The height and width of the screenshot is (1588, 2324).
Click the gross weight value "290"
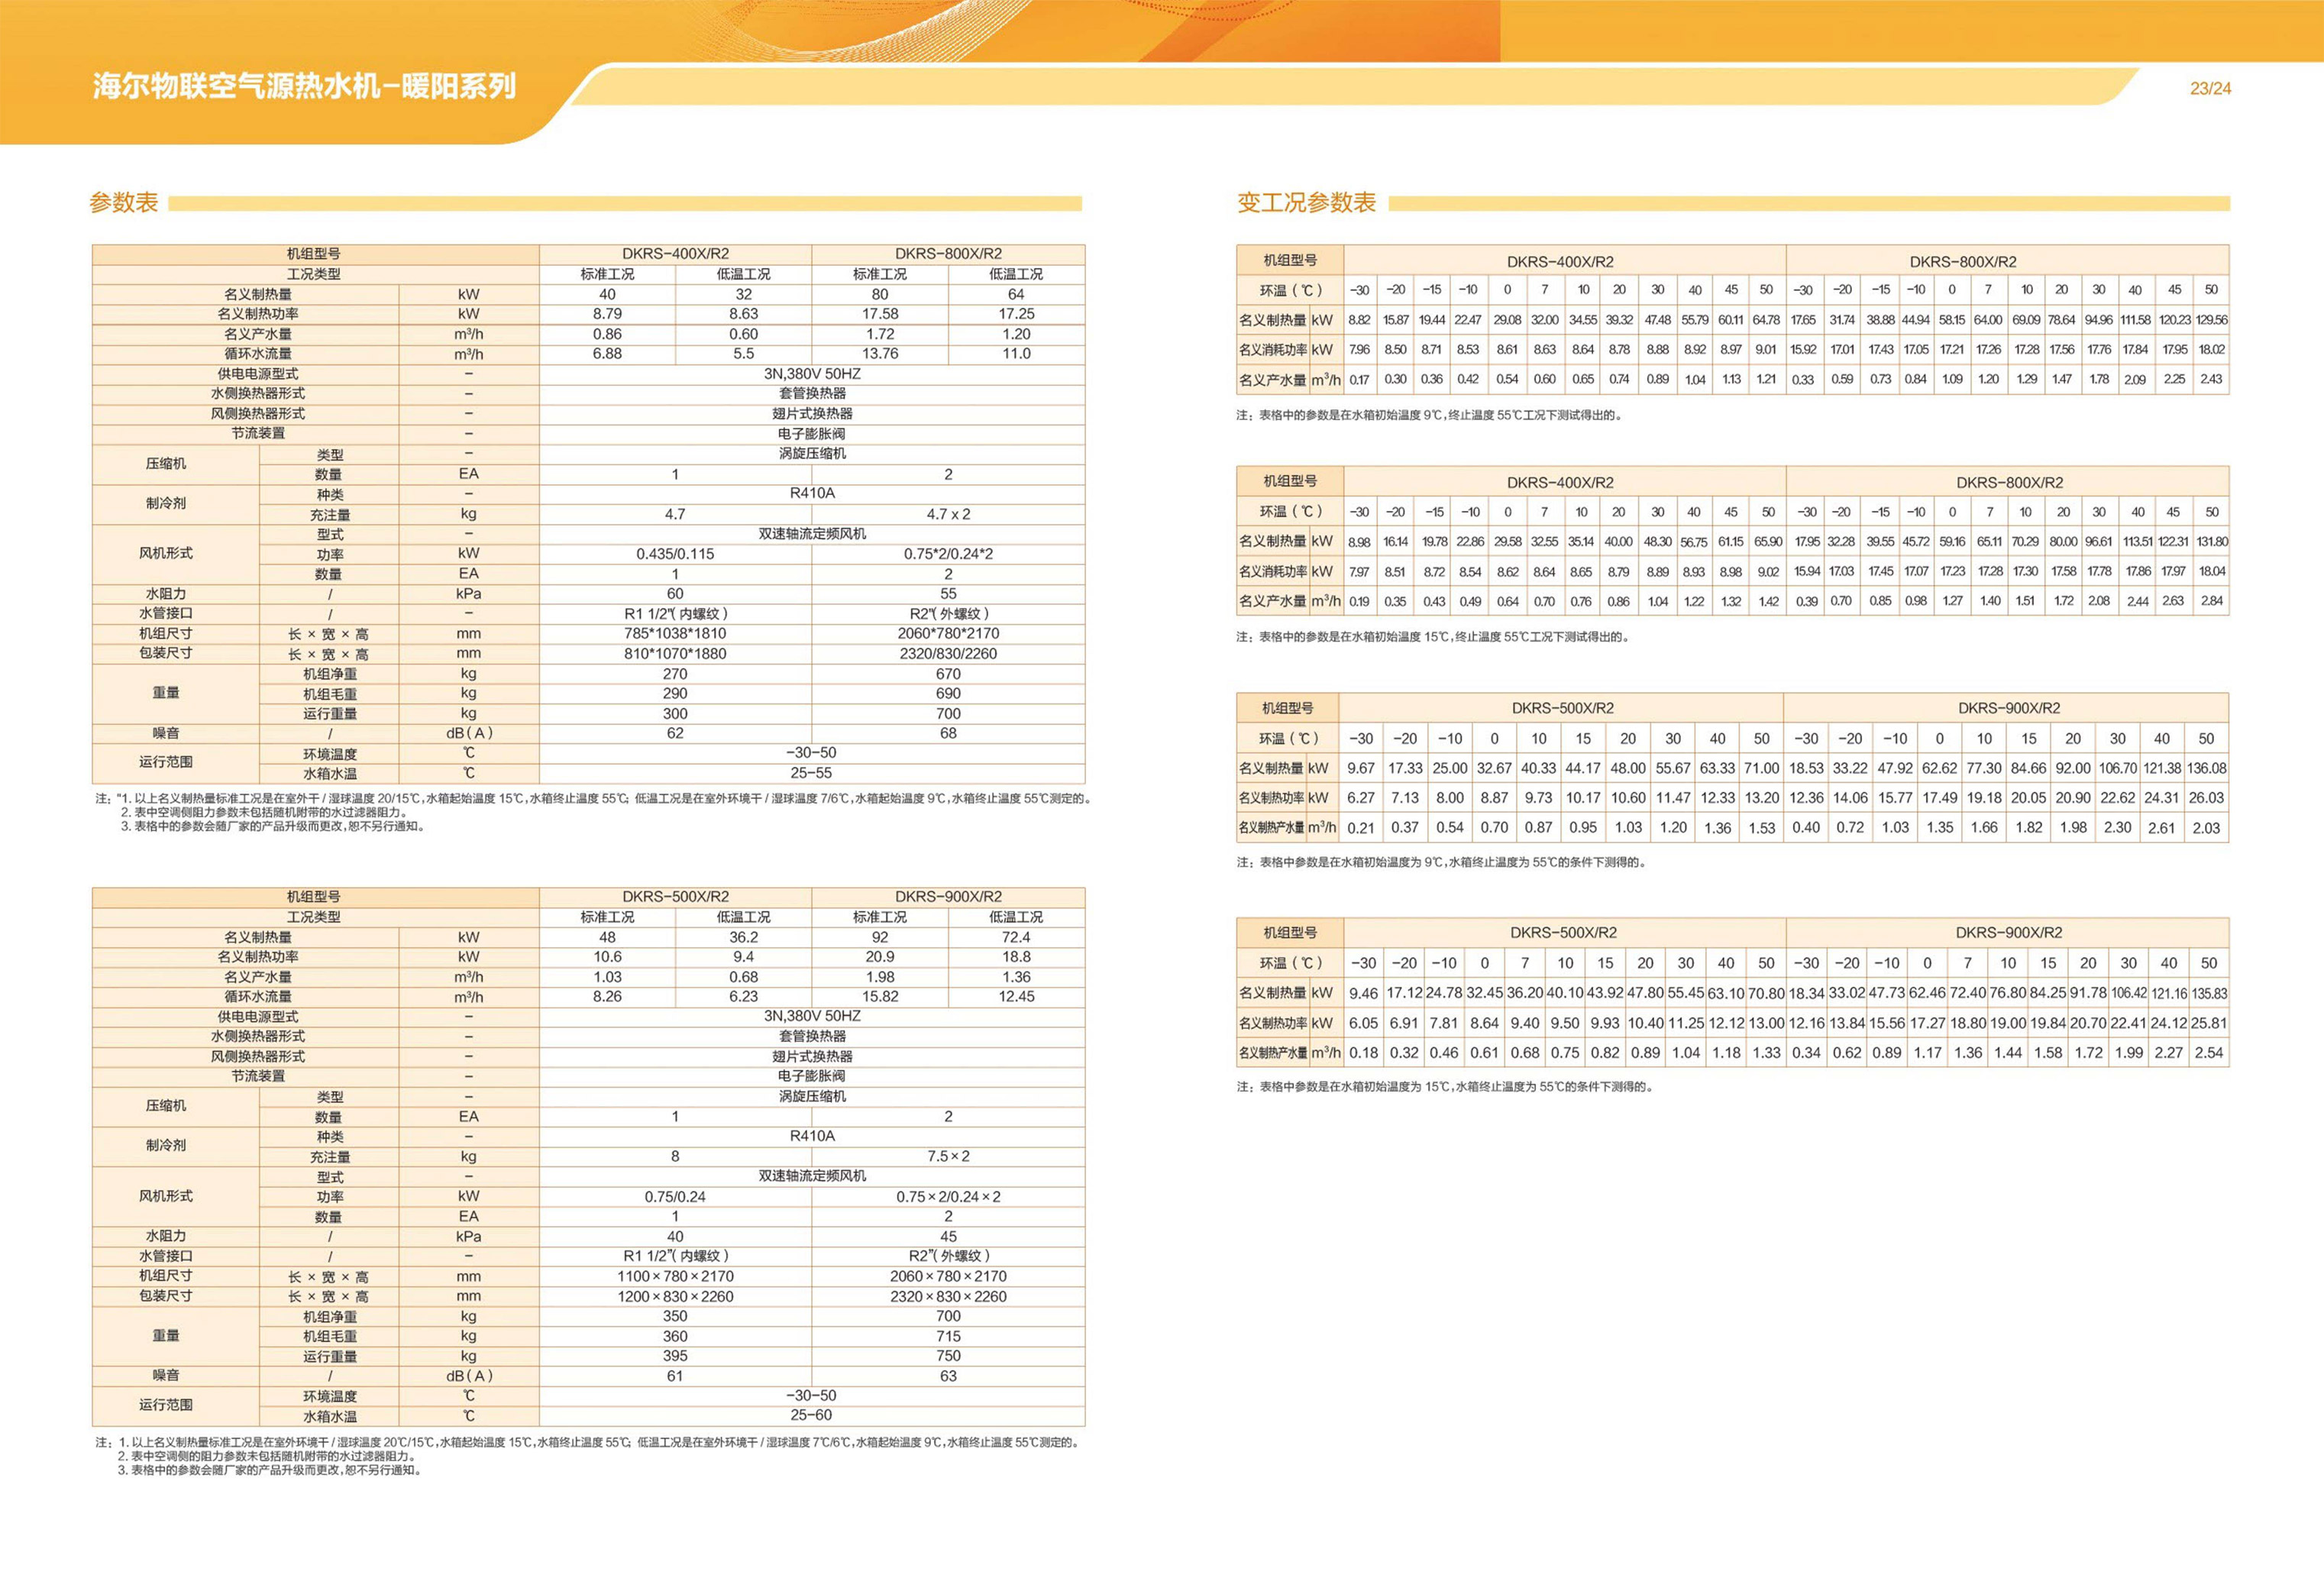(x=675, y=693)
